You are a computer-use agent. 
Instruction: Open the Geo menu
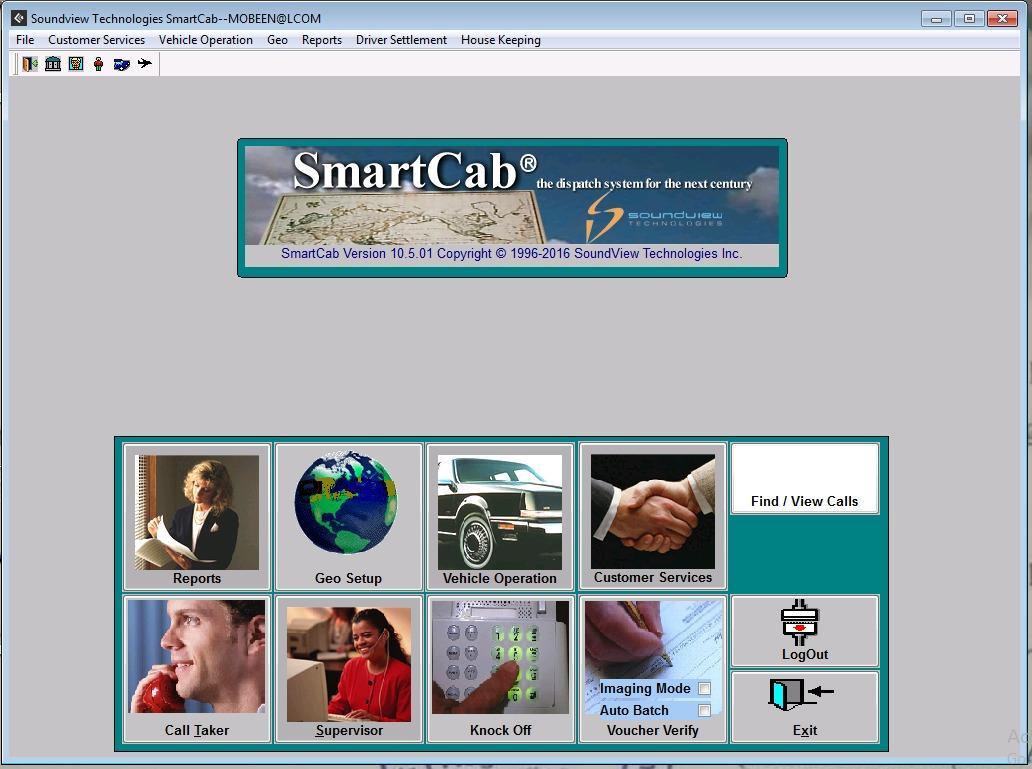coord(277,40)
